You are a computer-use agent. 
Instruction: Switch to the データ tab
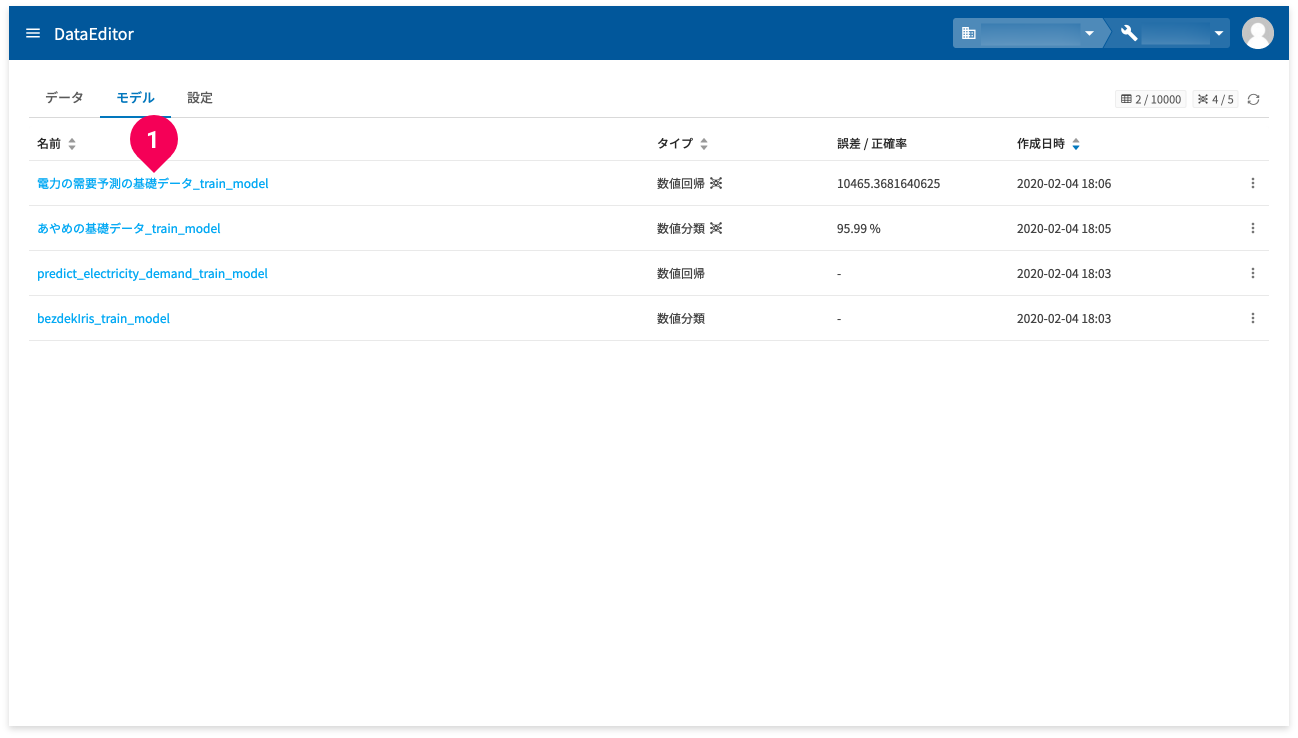(64, 98)
